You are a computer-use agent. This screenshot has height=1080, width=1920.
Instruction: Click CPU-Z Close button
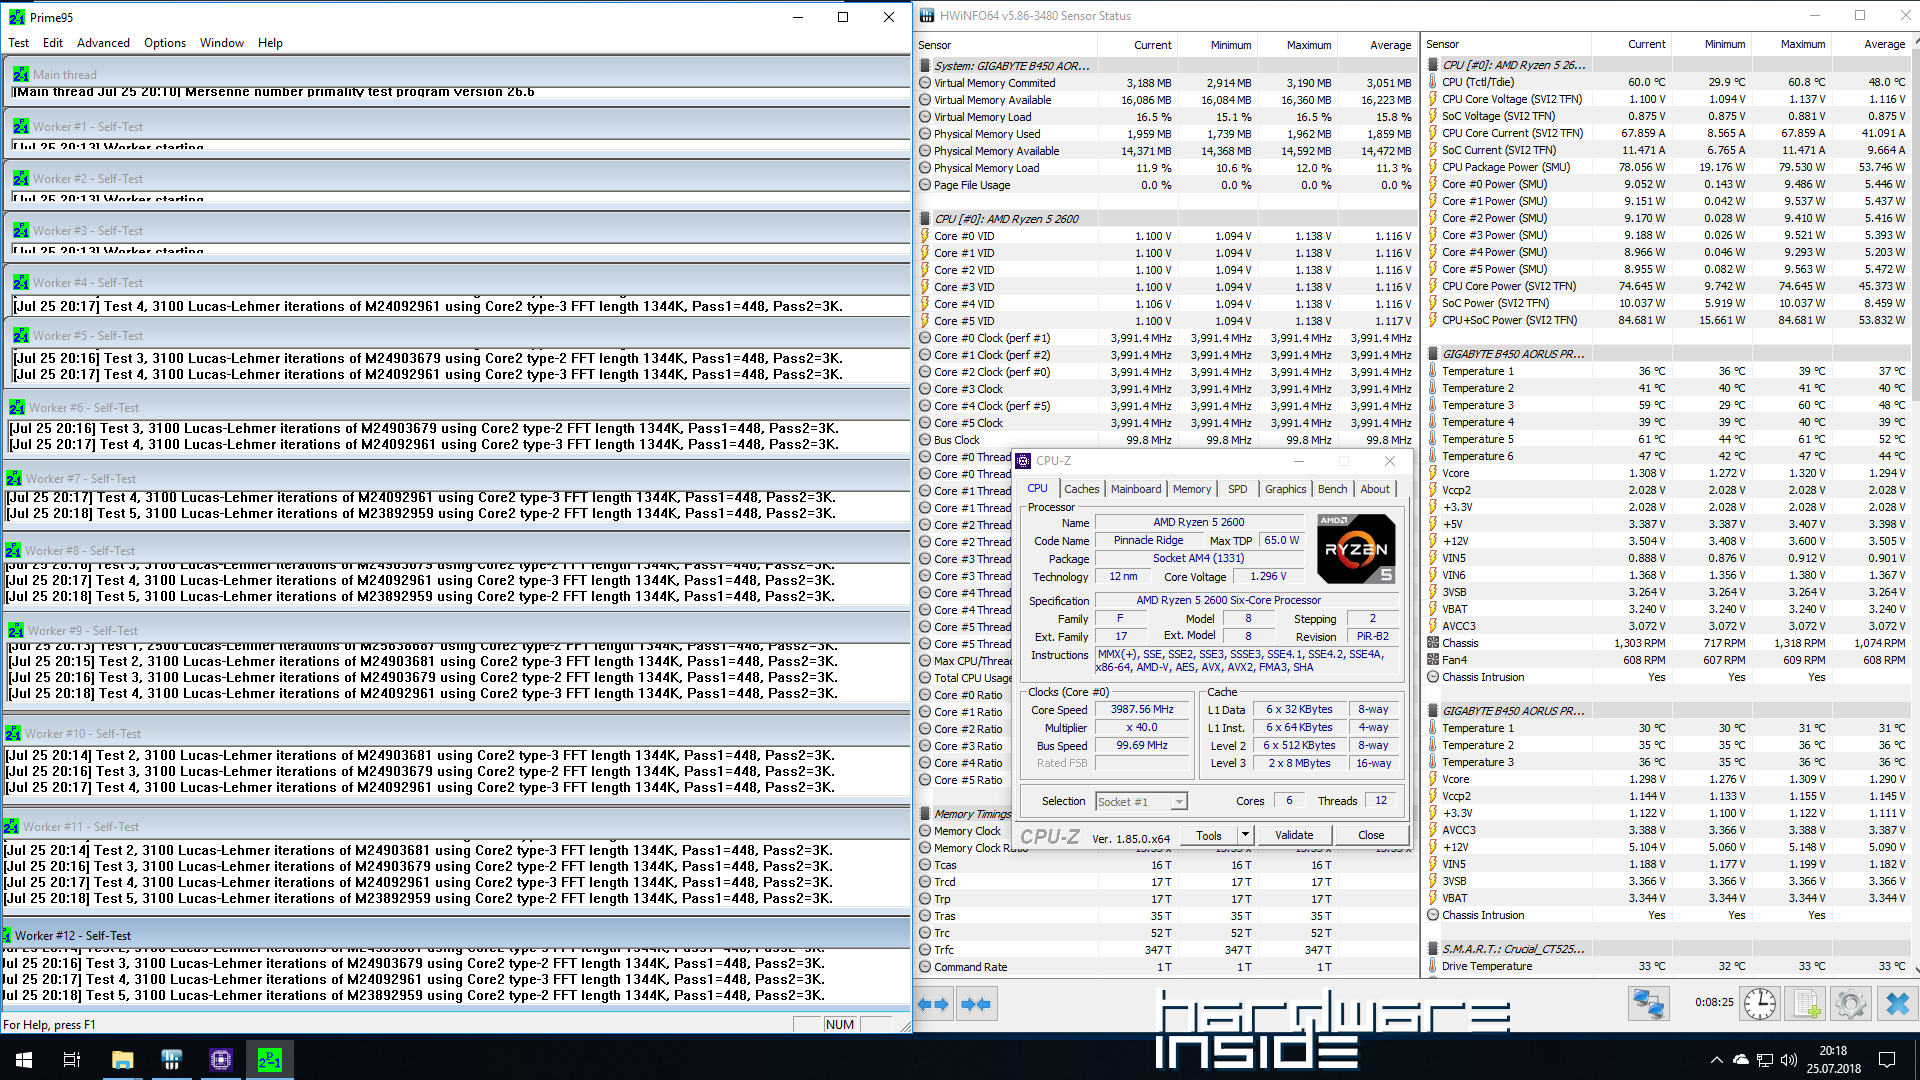click(x=1371, y=835)
